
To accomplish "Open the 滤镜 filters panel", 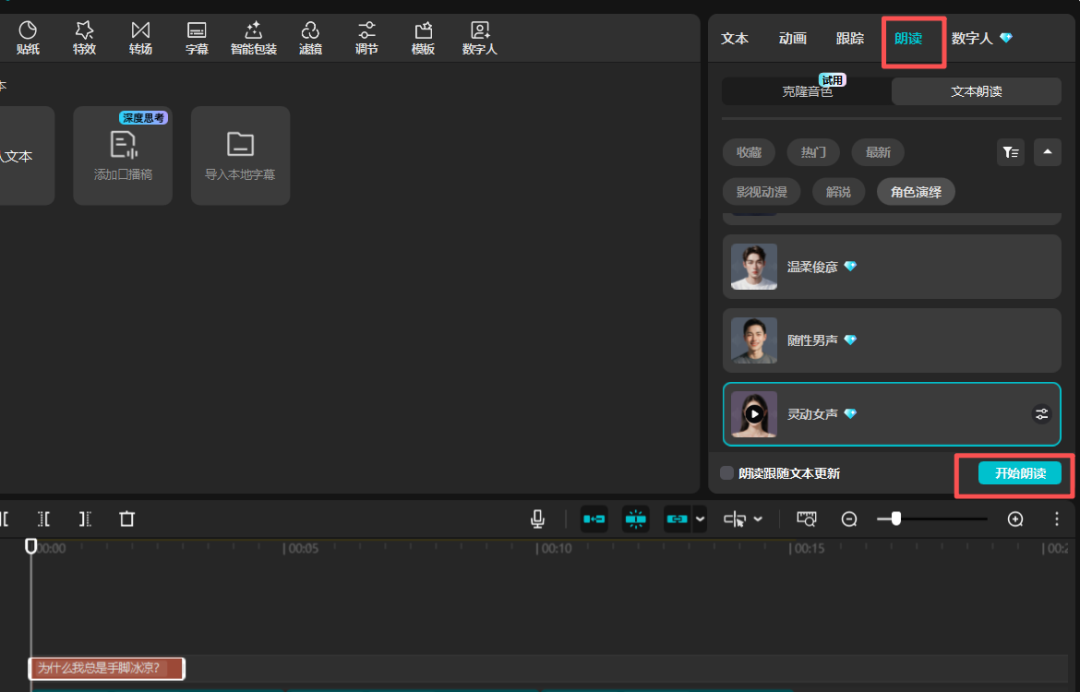I will click(310, 37).
